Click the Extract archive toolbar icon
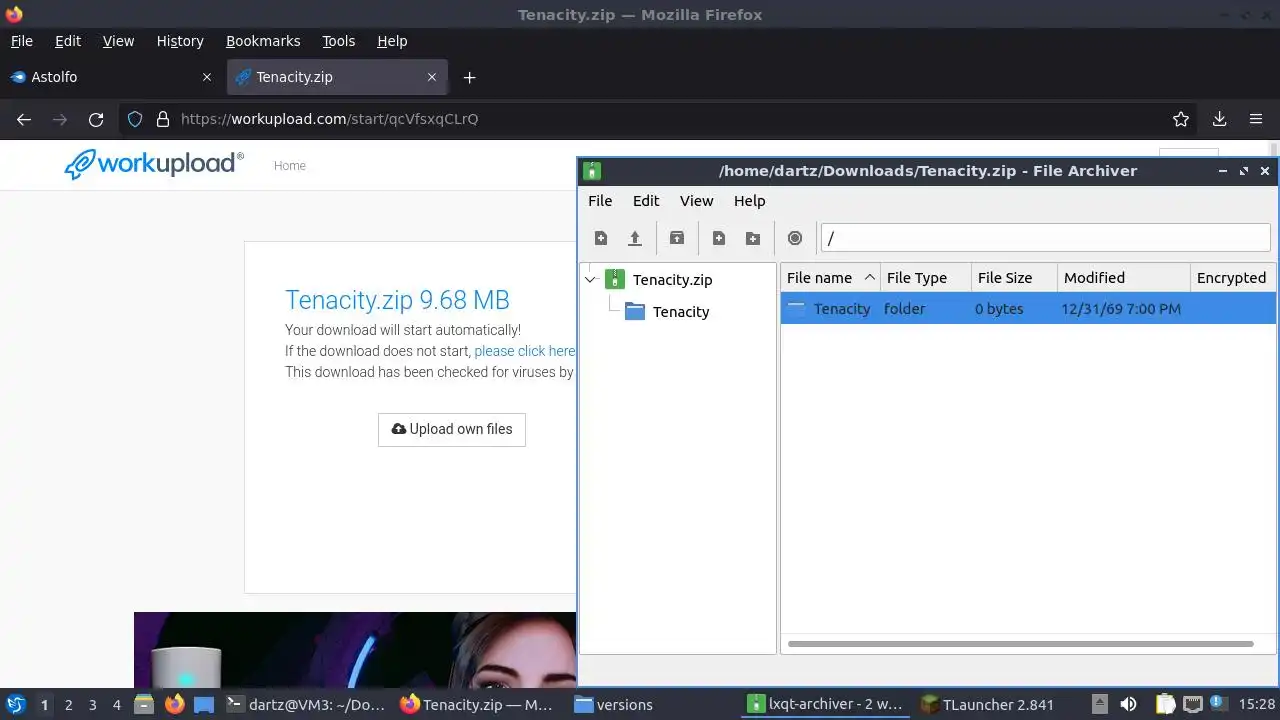This screenshot has height=720, width=1280. click(677, 238)
